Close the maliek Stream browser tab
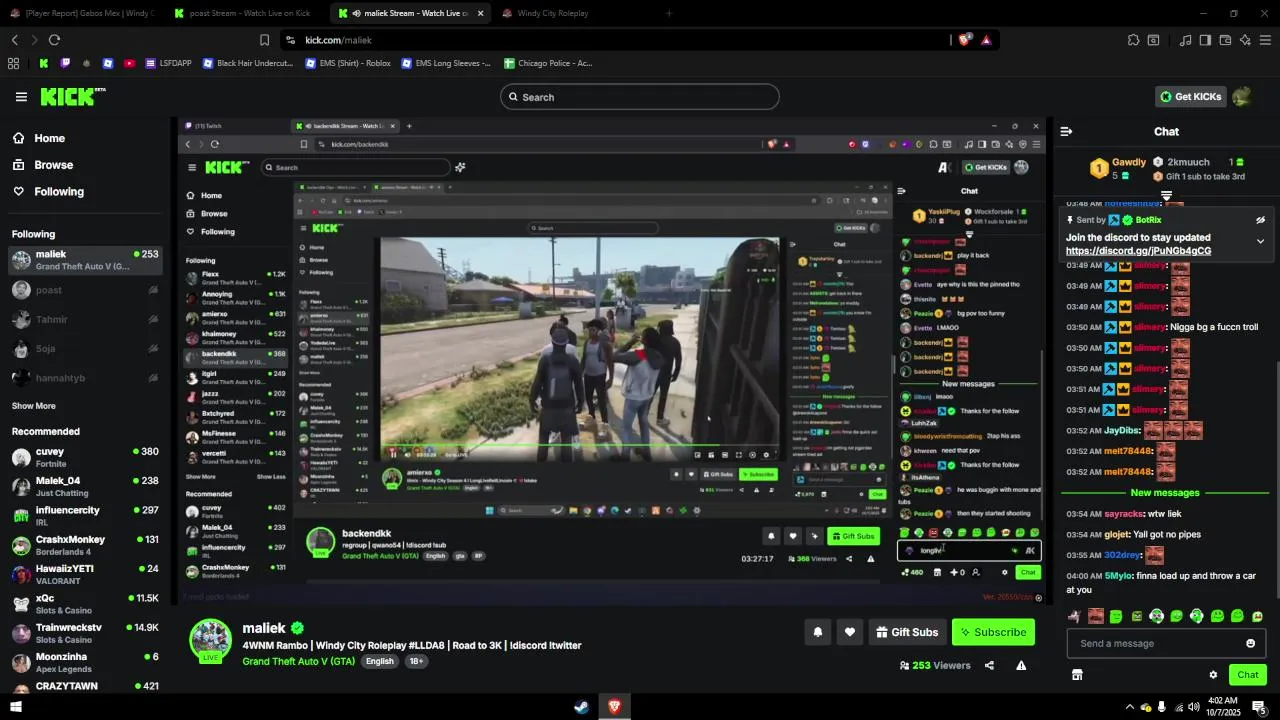This screenshot has width=1280, height=720. pos(480,13)
